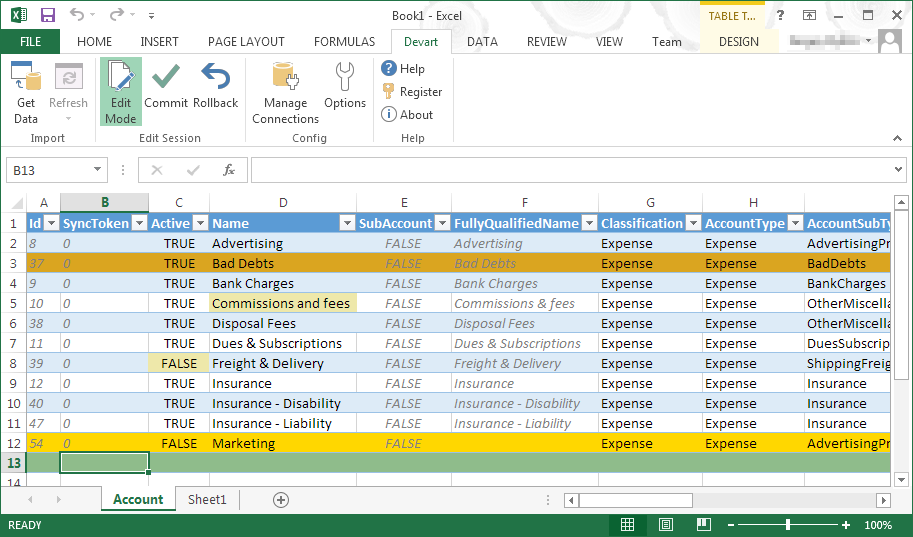The width and height of the screenshot is (913, 537).
Task: Open the HOME ribbon tab
Action: pyautogui.click(x=94, y=41)
